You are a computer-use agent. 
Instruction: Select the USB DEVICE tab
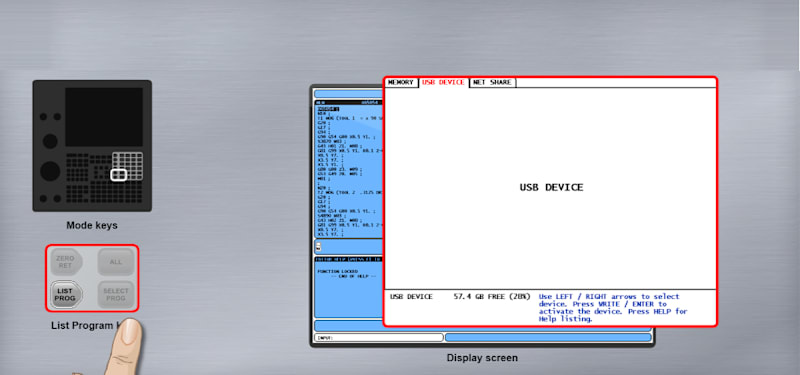443,82
